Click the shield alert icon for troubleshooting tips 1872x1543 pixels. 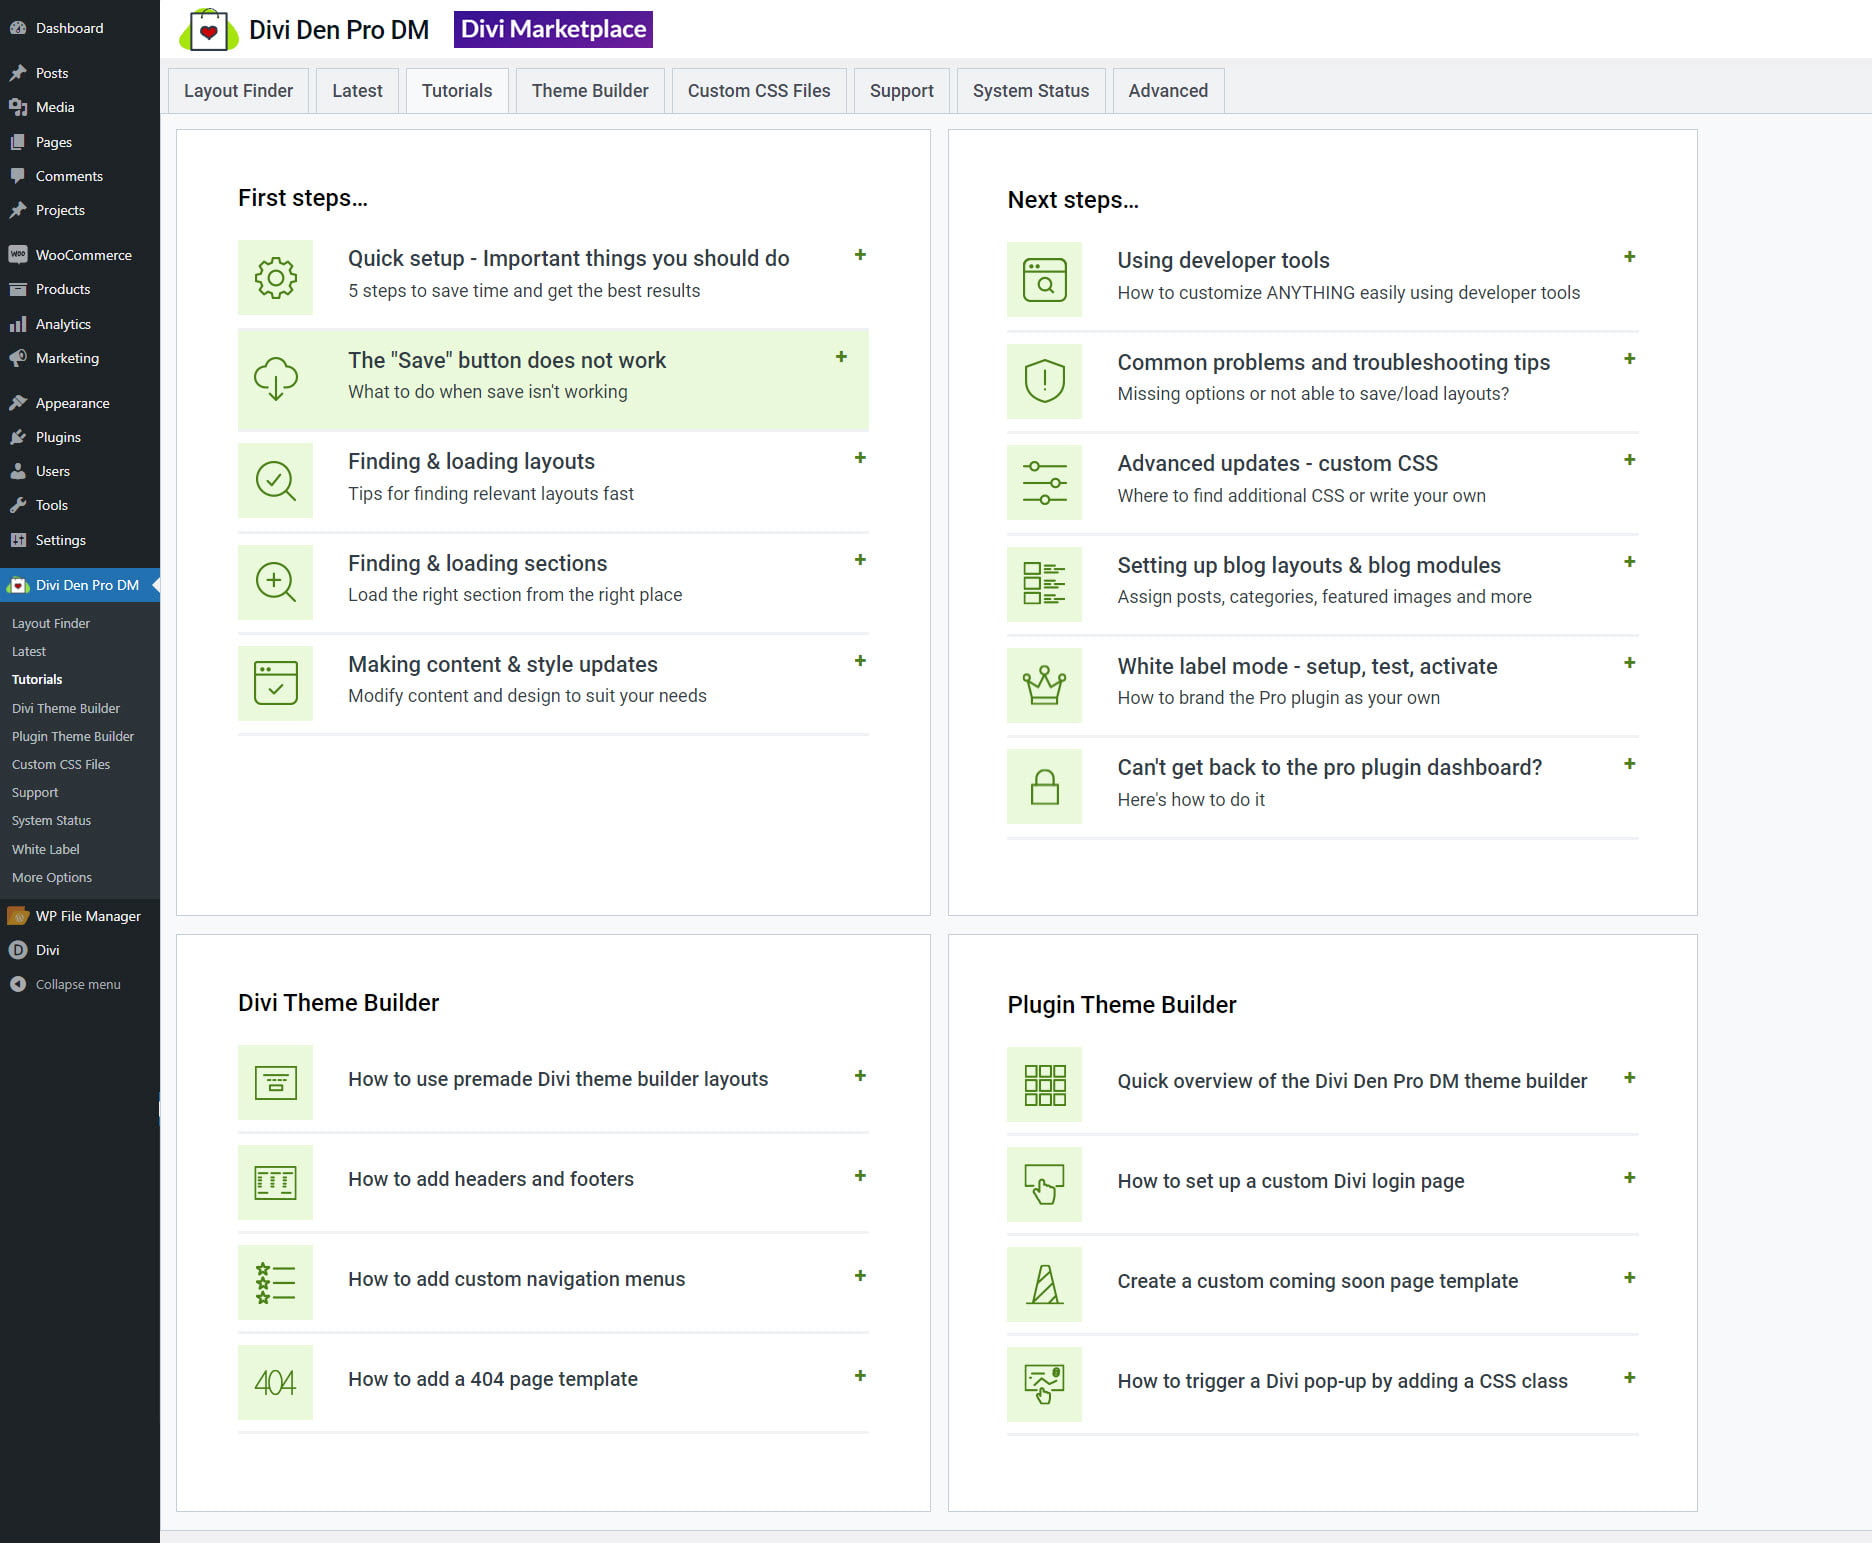point(1044,381)
